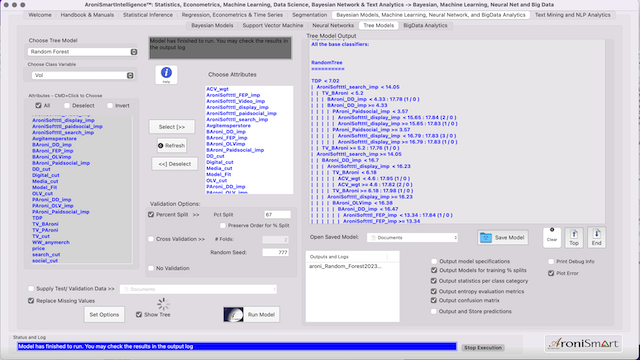Image resolution: width=640 pixels, height=360 pixels.
Task: Select Media_cut in Choose Attributes list
Action: pyautogui.click(x=219, y=168)
